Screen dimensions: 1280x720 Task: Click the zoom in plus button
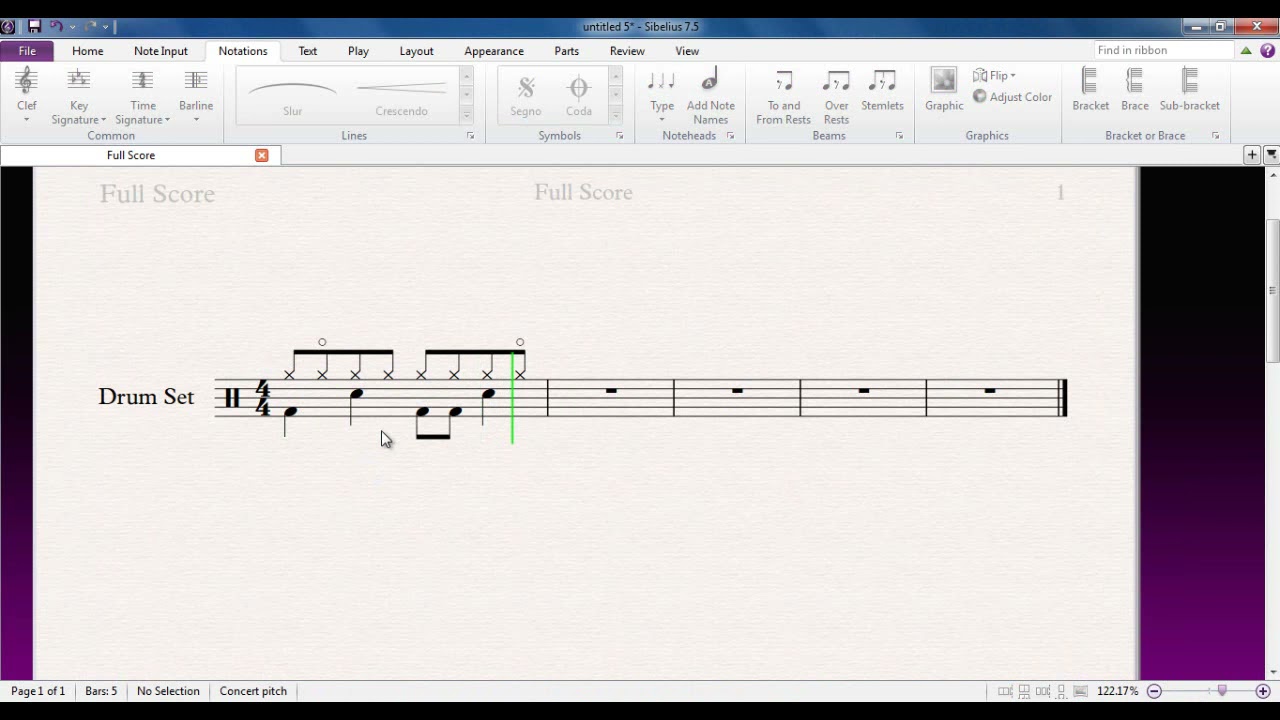(1263, 691)
